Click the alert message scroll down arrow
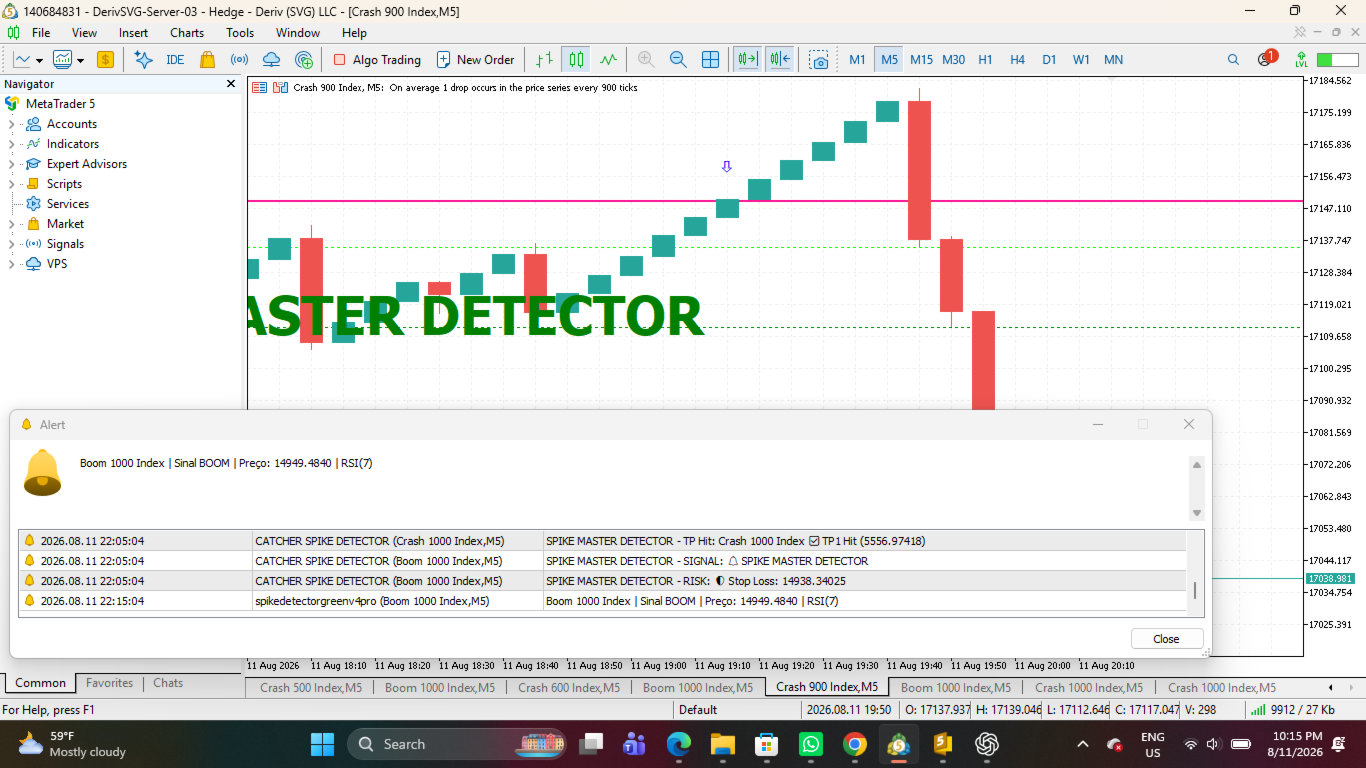The width and height of the screenshot is (1366, 768). [1197, 513]
